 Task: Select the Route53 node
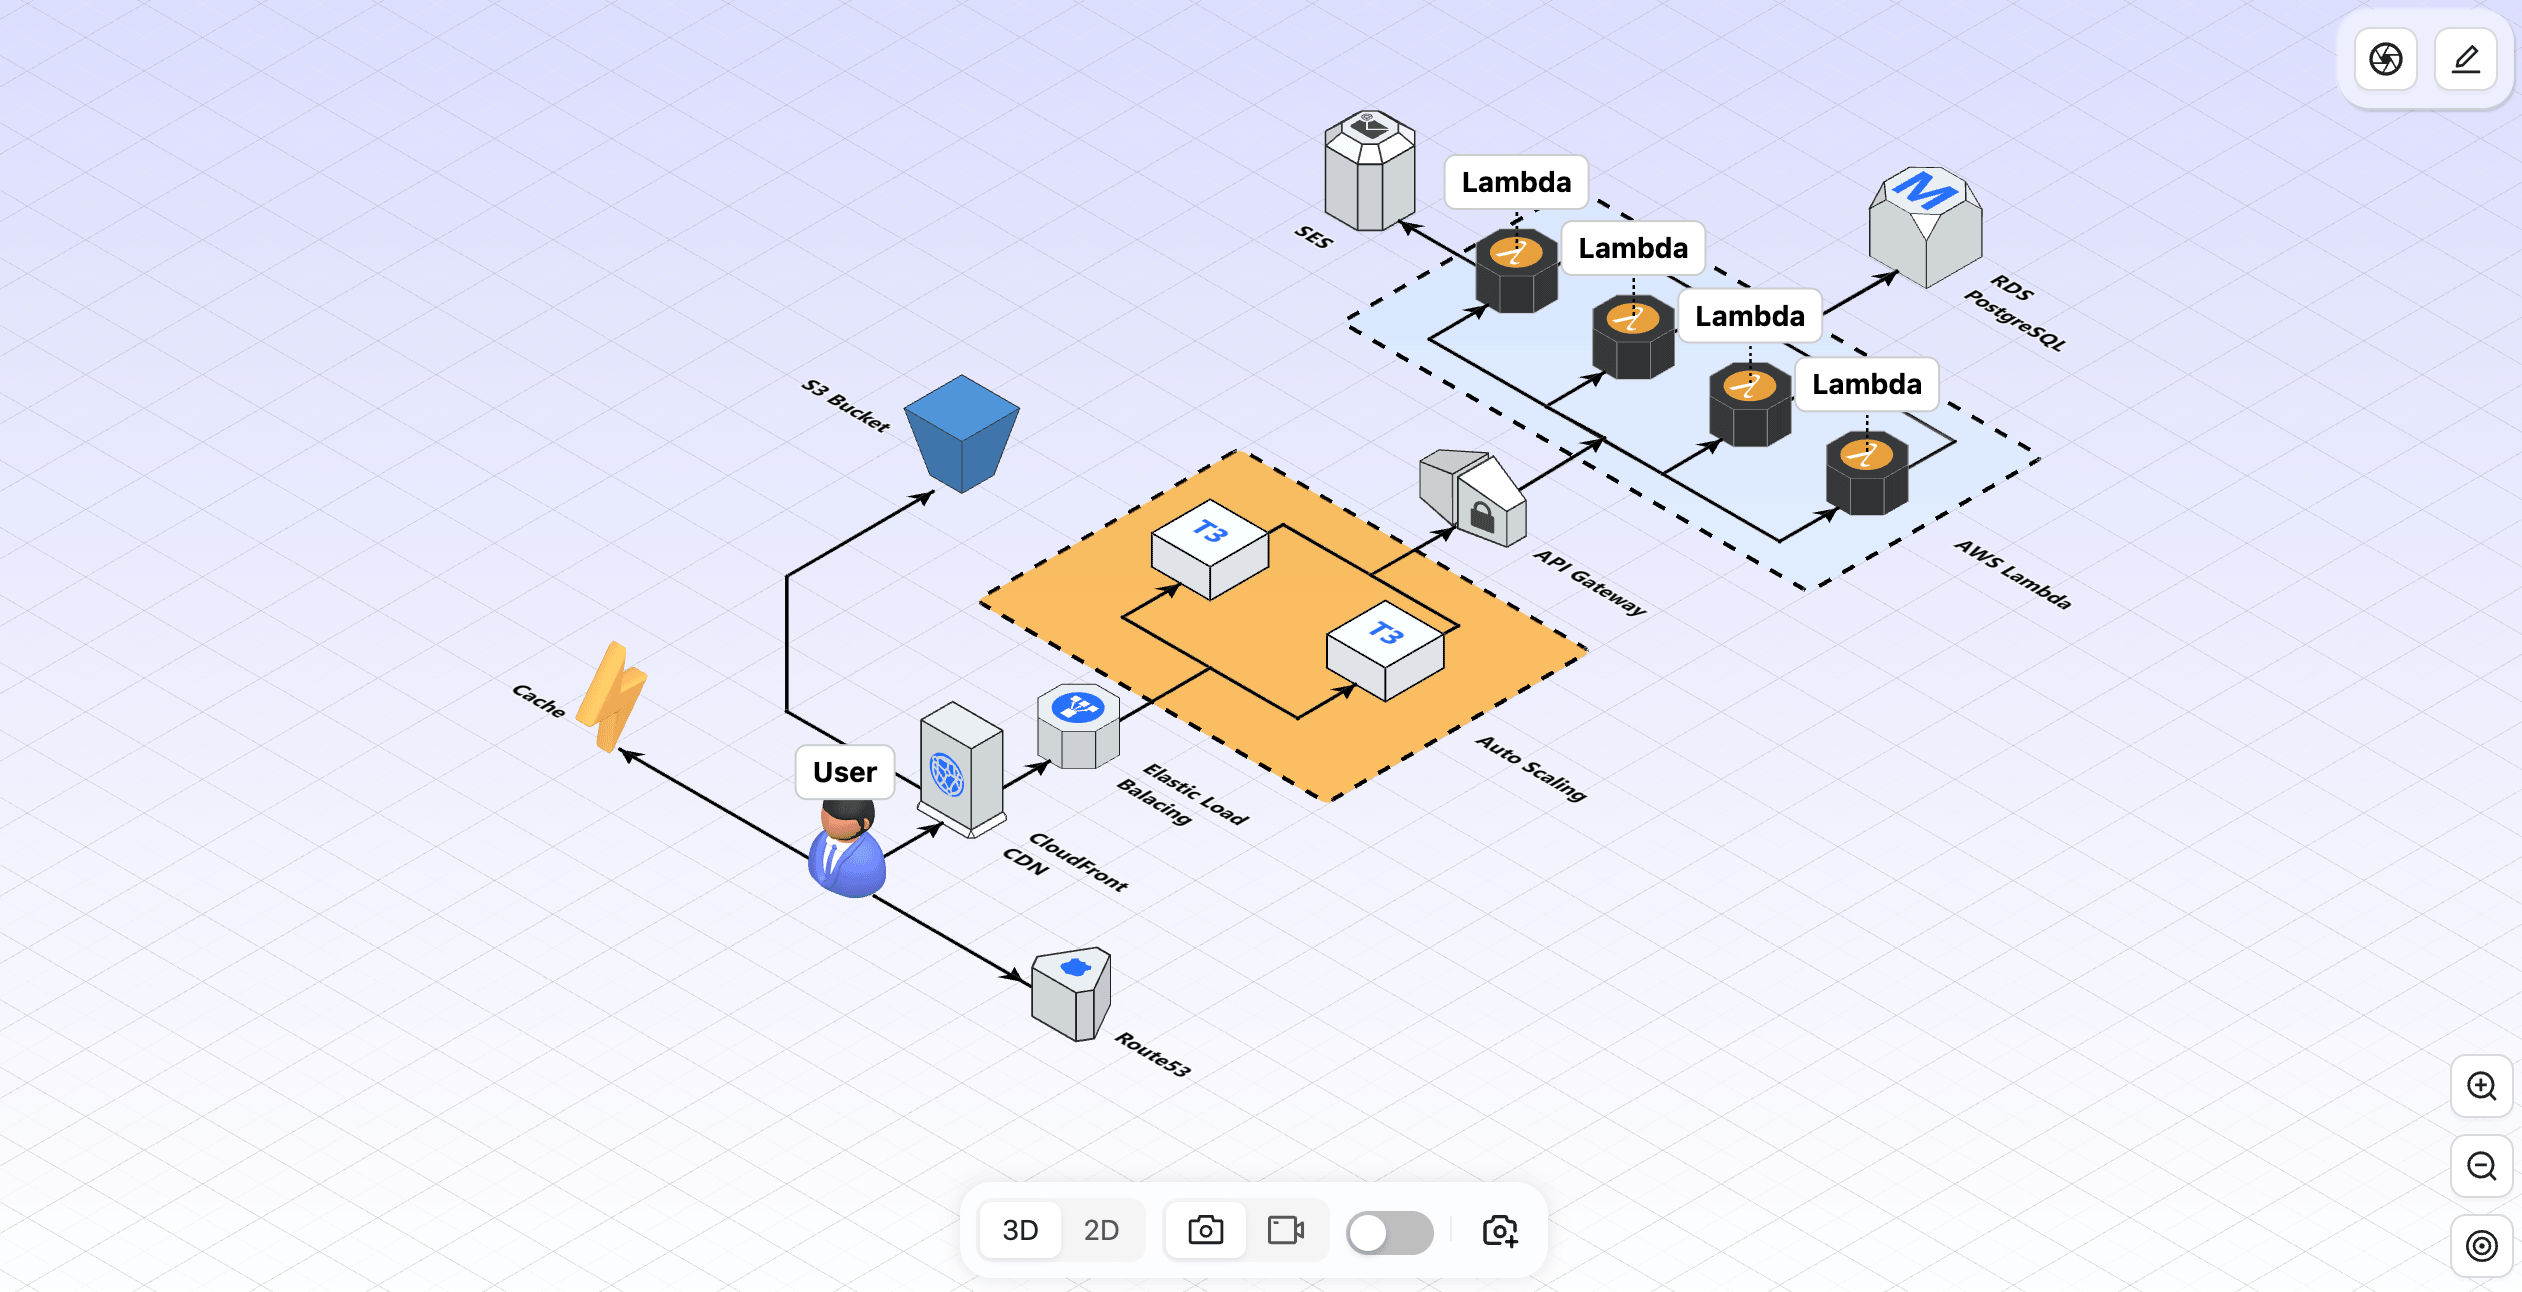(1070, 995)
